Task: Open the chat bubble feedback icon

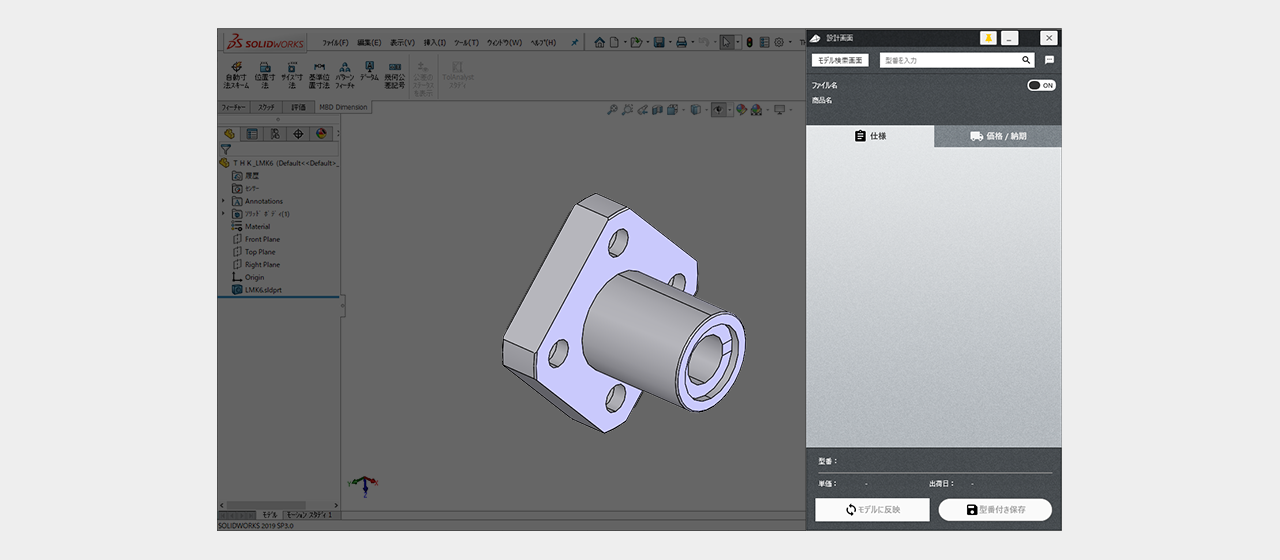Action: (1049, 61)
